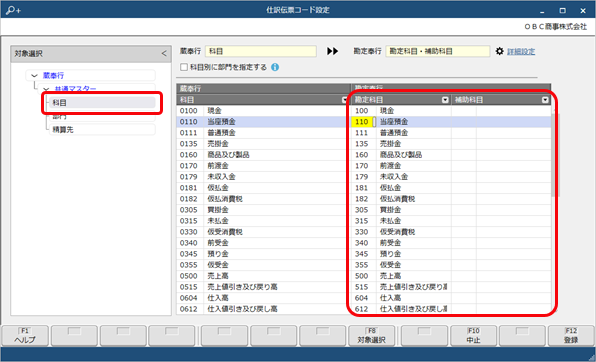The height and width of the screenshot is (362, 596).
Task: Open the 詳細設定 link
Action: 521,51
